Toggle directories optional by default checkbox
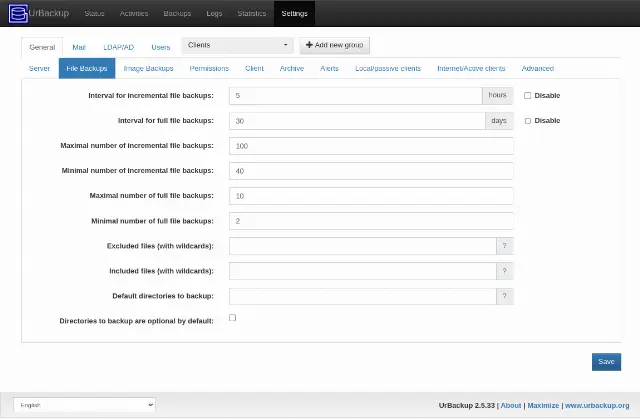Screen dimensions: 640x420 pyautogui.click(x=232, y=318)
